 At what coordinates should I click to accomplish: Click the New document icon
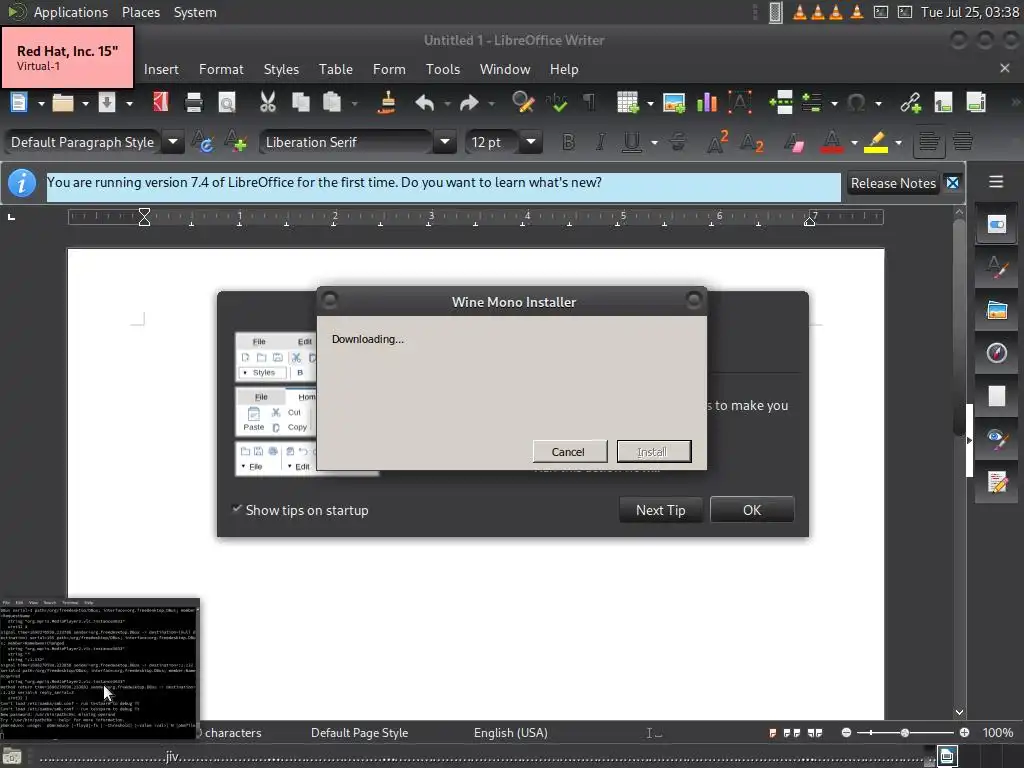coord(18,103)
